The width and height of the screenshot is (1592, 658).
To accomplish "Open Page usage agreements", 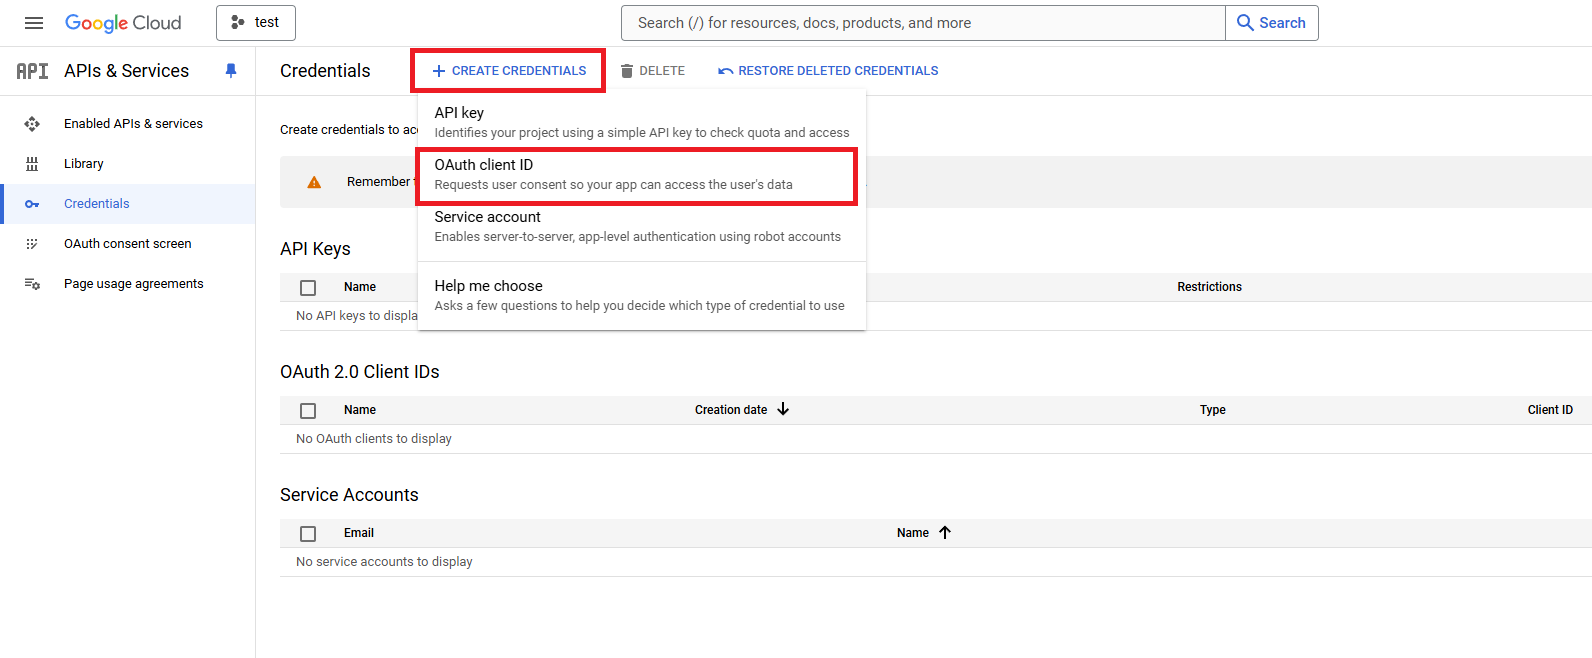I will [134, 284].
